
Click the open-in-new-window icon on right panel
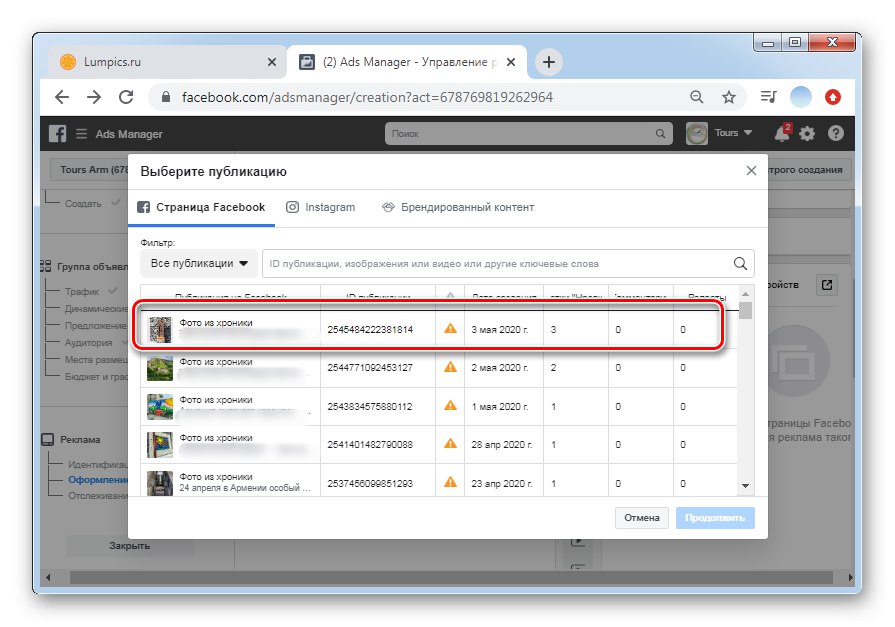pos(827,284)
